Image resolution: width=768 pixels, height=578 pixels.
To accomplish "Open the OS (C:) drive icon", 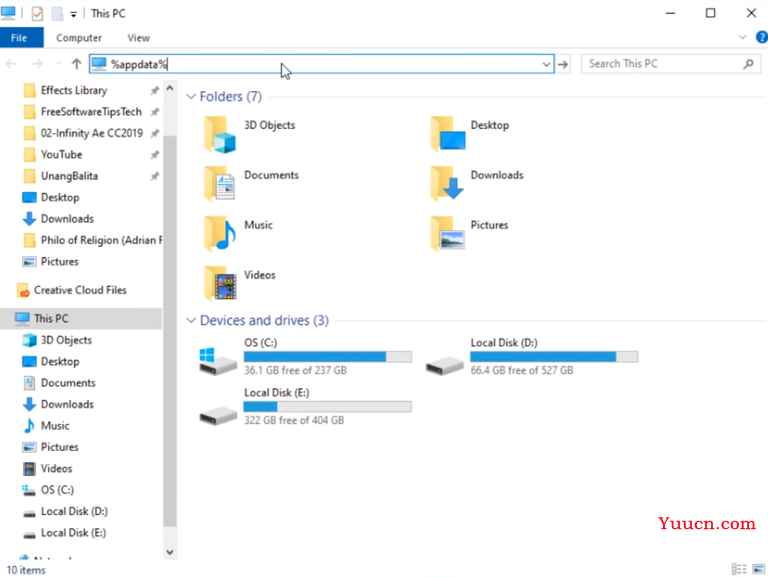I will click(218, 360).
